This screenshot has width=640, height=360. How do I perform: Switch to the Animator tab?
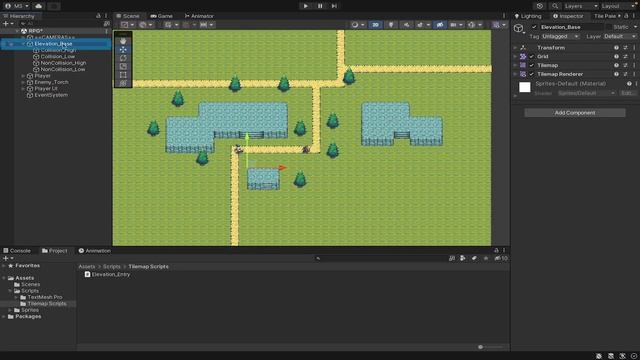199,16
